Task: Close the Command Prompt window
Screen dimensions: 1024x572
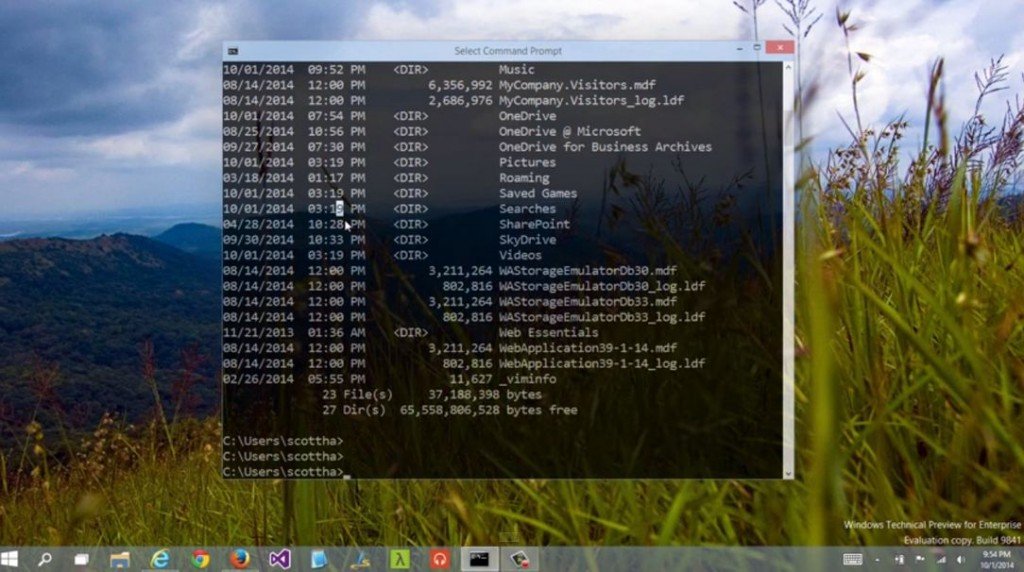Action: pos(782,48)
